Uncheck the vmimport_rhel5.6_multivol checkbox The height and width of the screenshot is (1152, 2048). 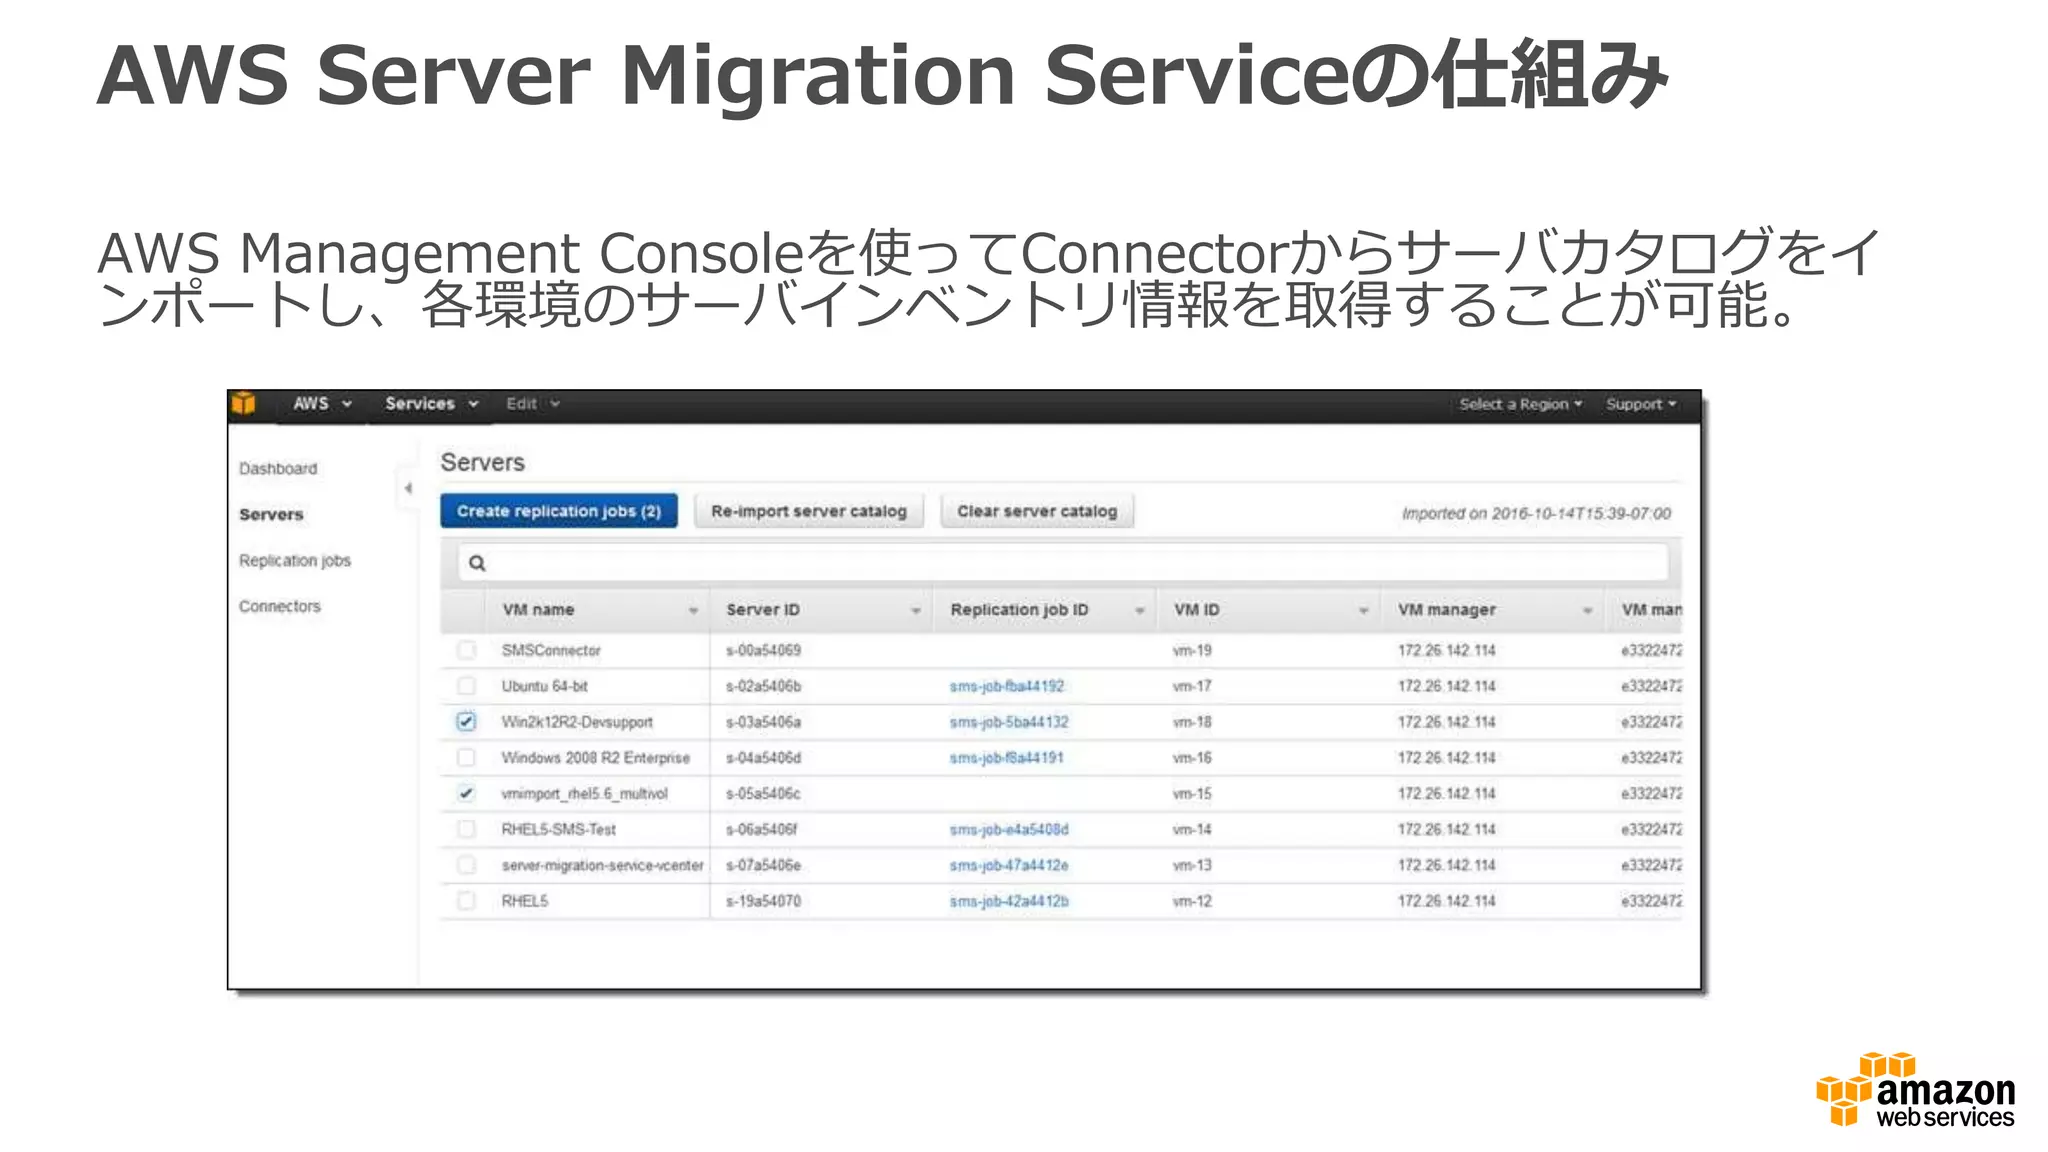pos(466,794)
